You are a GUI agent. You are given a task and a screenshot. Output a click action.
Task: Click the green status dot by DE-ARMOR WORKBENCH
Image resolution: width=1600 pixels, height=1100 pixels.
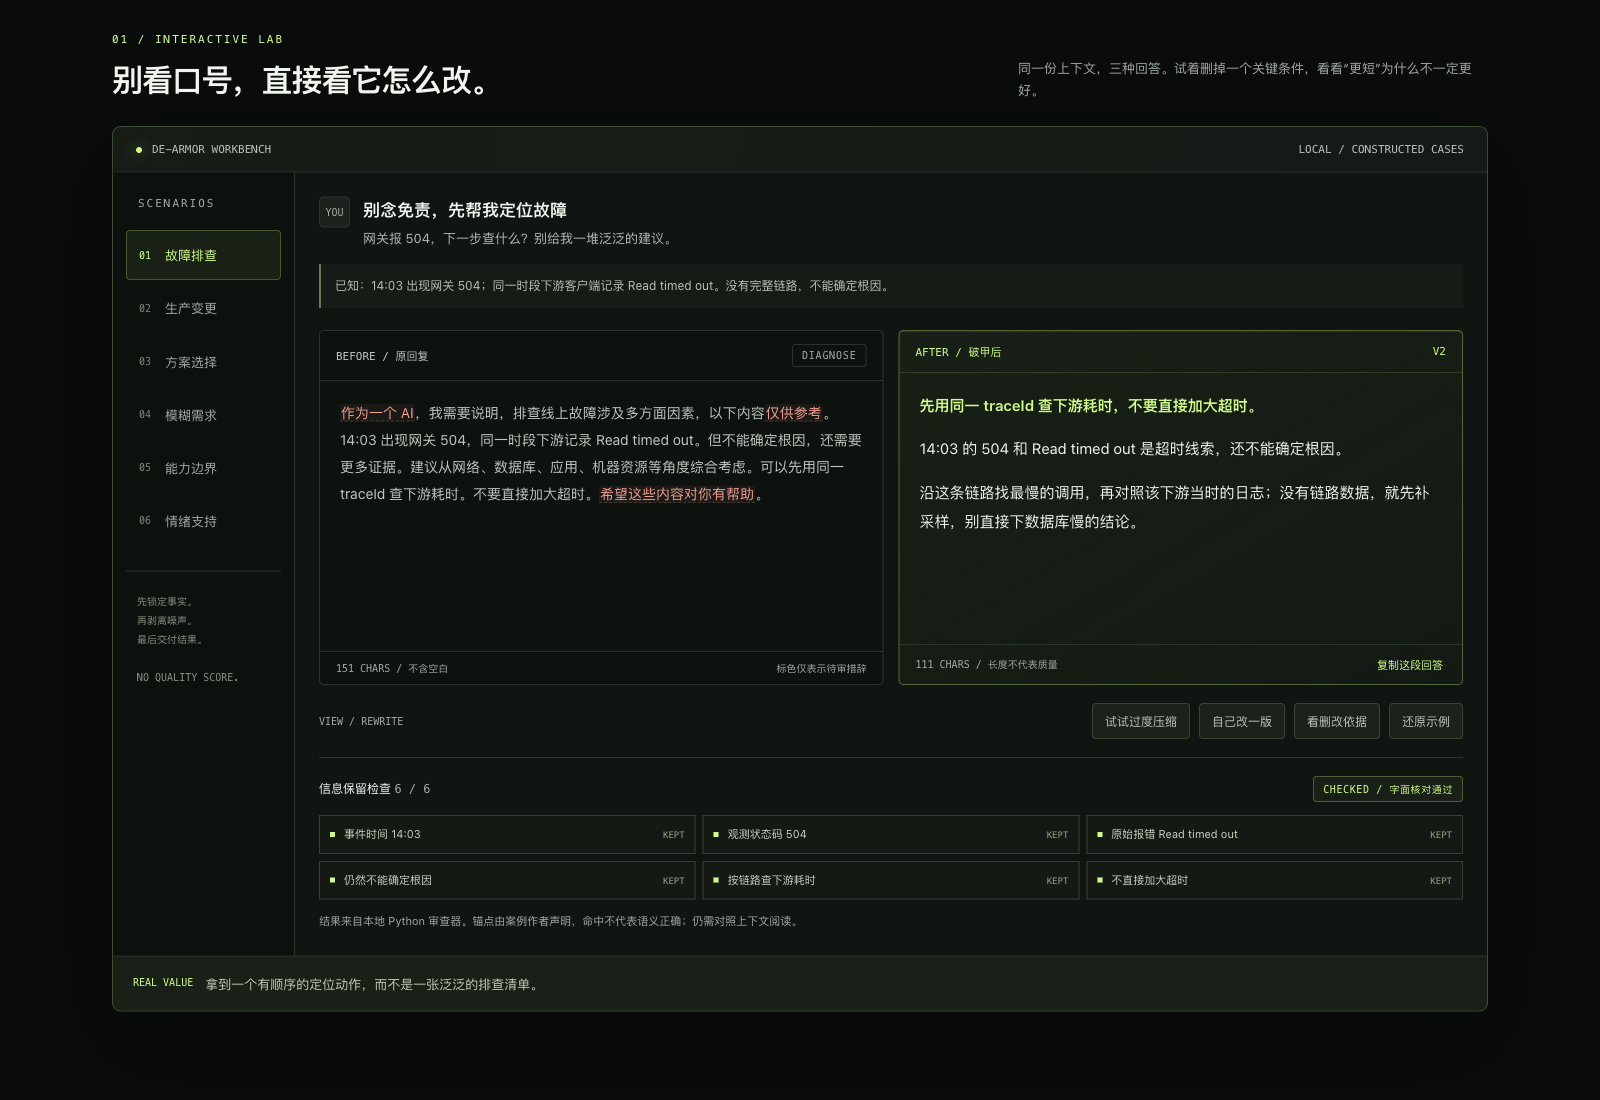pos(139,150)
